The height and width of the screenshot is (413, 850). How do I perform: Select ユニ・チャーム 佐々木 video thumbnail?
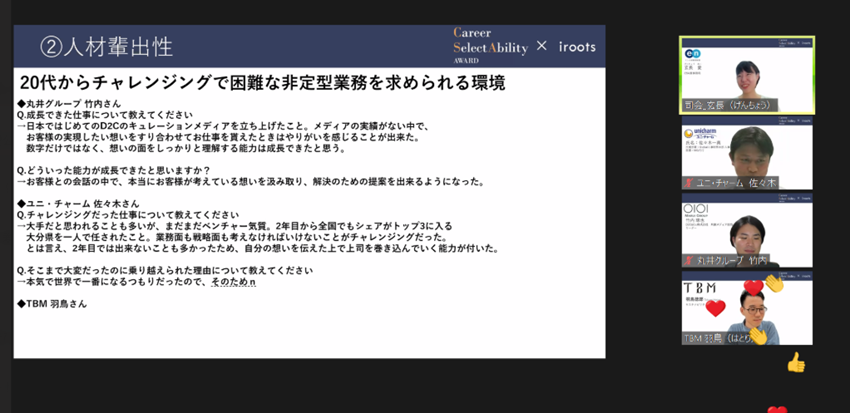(x=747, y=153)
